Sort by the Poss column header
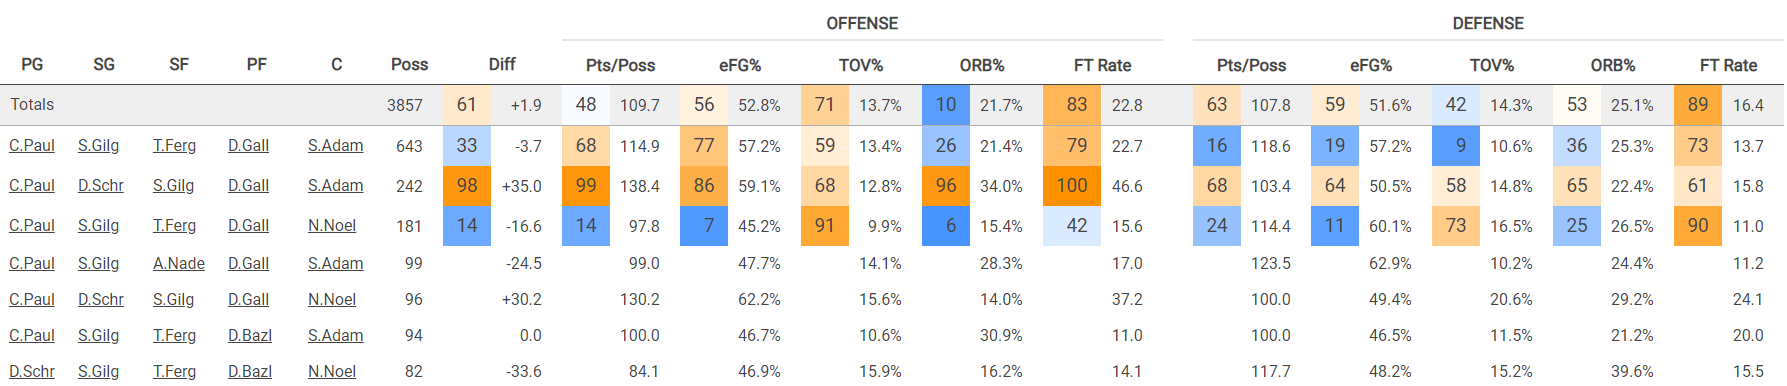The height and width of the screenshot is (386, 1787). point(409,65)
